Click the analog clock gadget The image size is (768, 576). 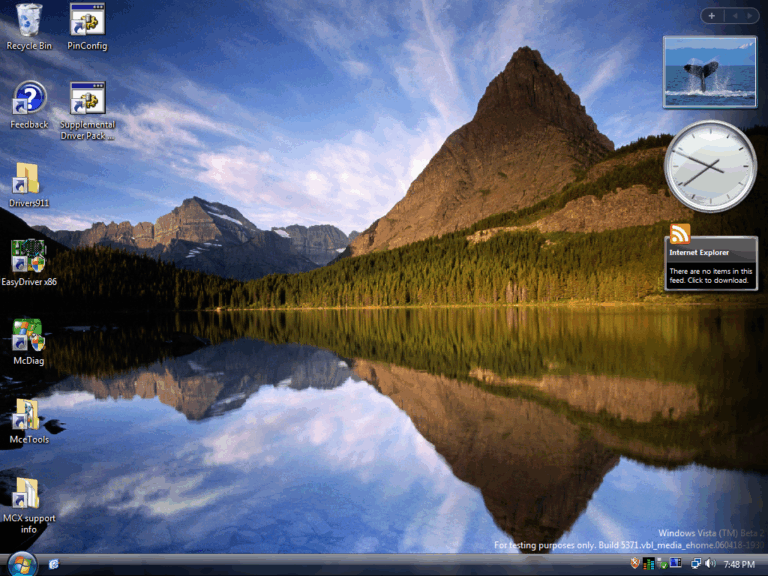[710, 166]
